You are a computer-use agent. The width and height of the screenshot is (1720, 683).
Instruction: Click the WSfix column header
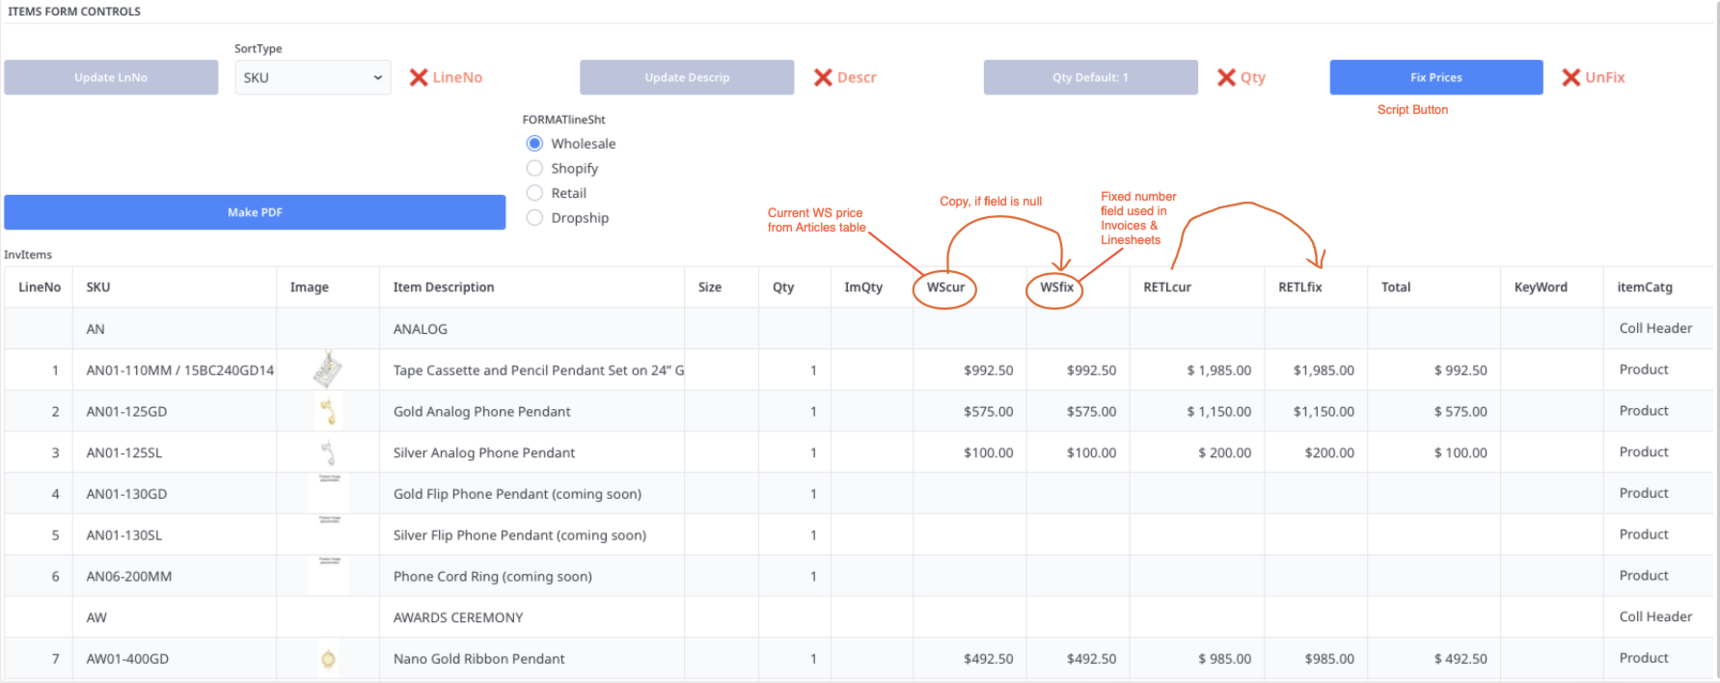[1056, 287]
